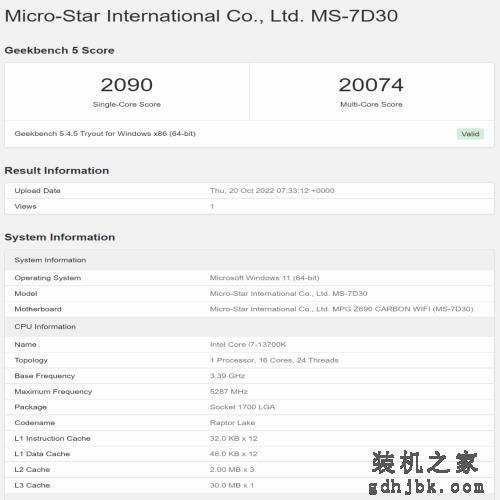
Task: Click the 1 Processor, 16 Cores, 24 Threads value
Action: pos(274,360)
